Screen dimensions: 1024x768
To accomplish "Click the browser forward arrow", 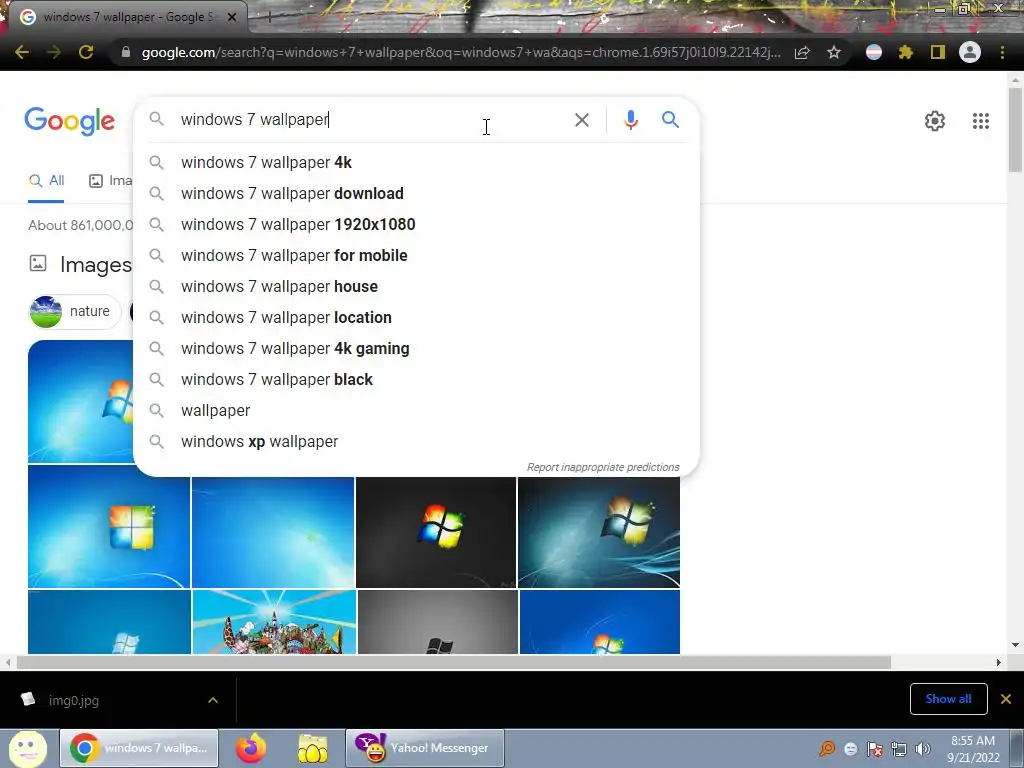I will click(x=54, y=52).
